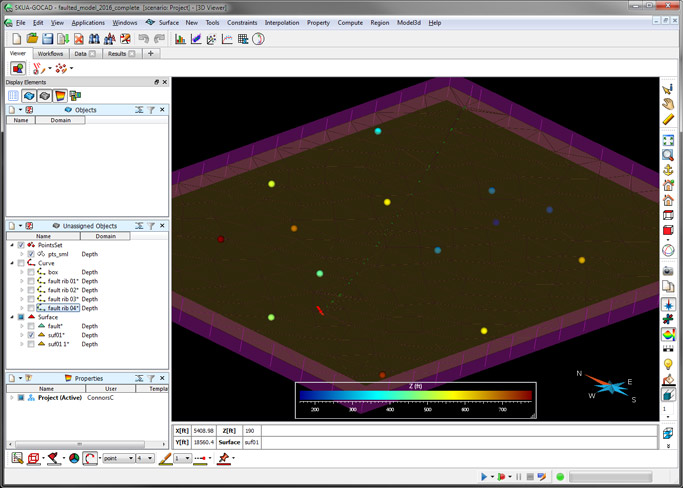The image size is (683, 488).
Task: Open the point style dropdown
Action: [118, 458]
